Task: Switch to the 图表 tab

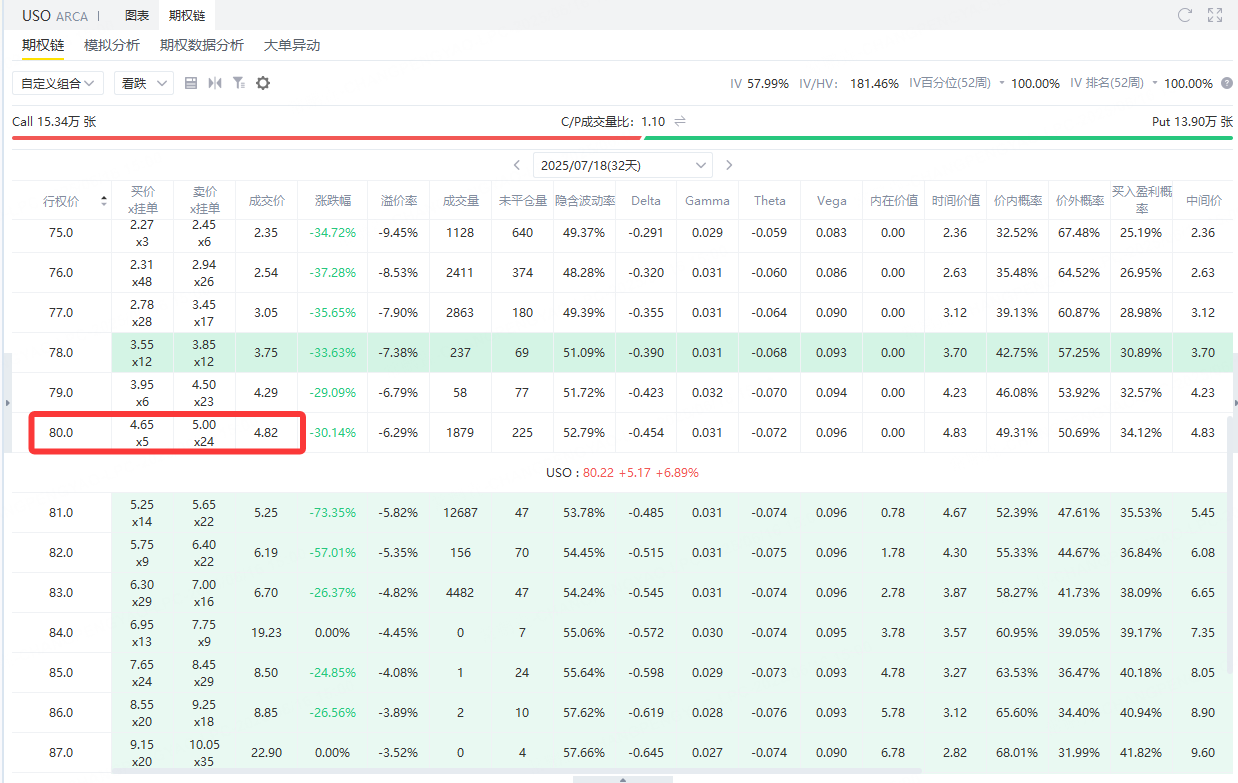Action: coord(137,15)
